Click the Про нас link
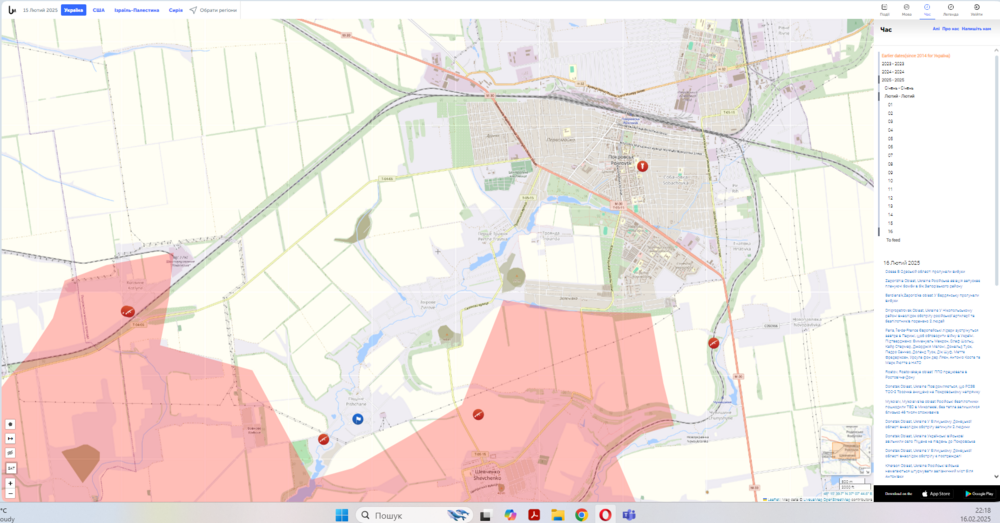The width and height of the screenshot is (1000, 523). (x=950, y=29)
